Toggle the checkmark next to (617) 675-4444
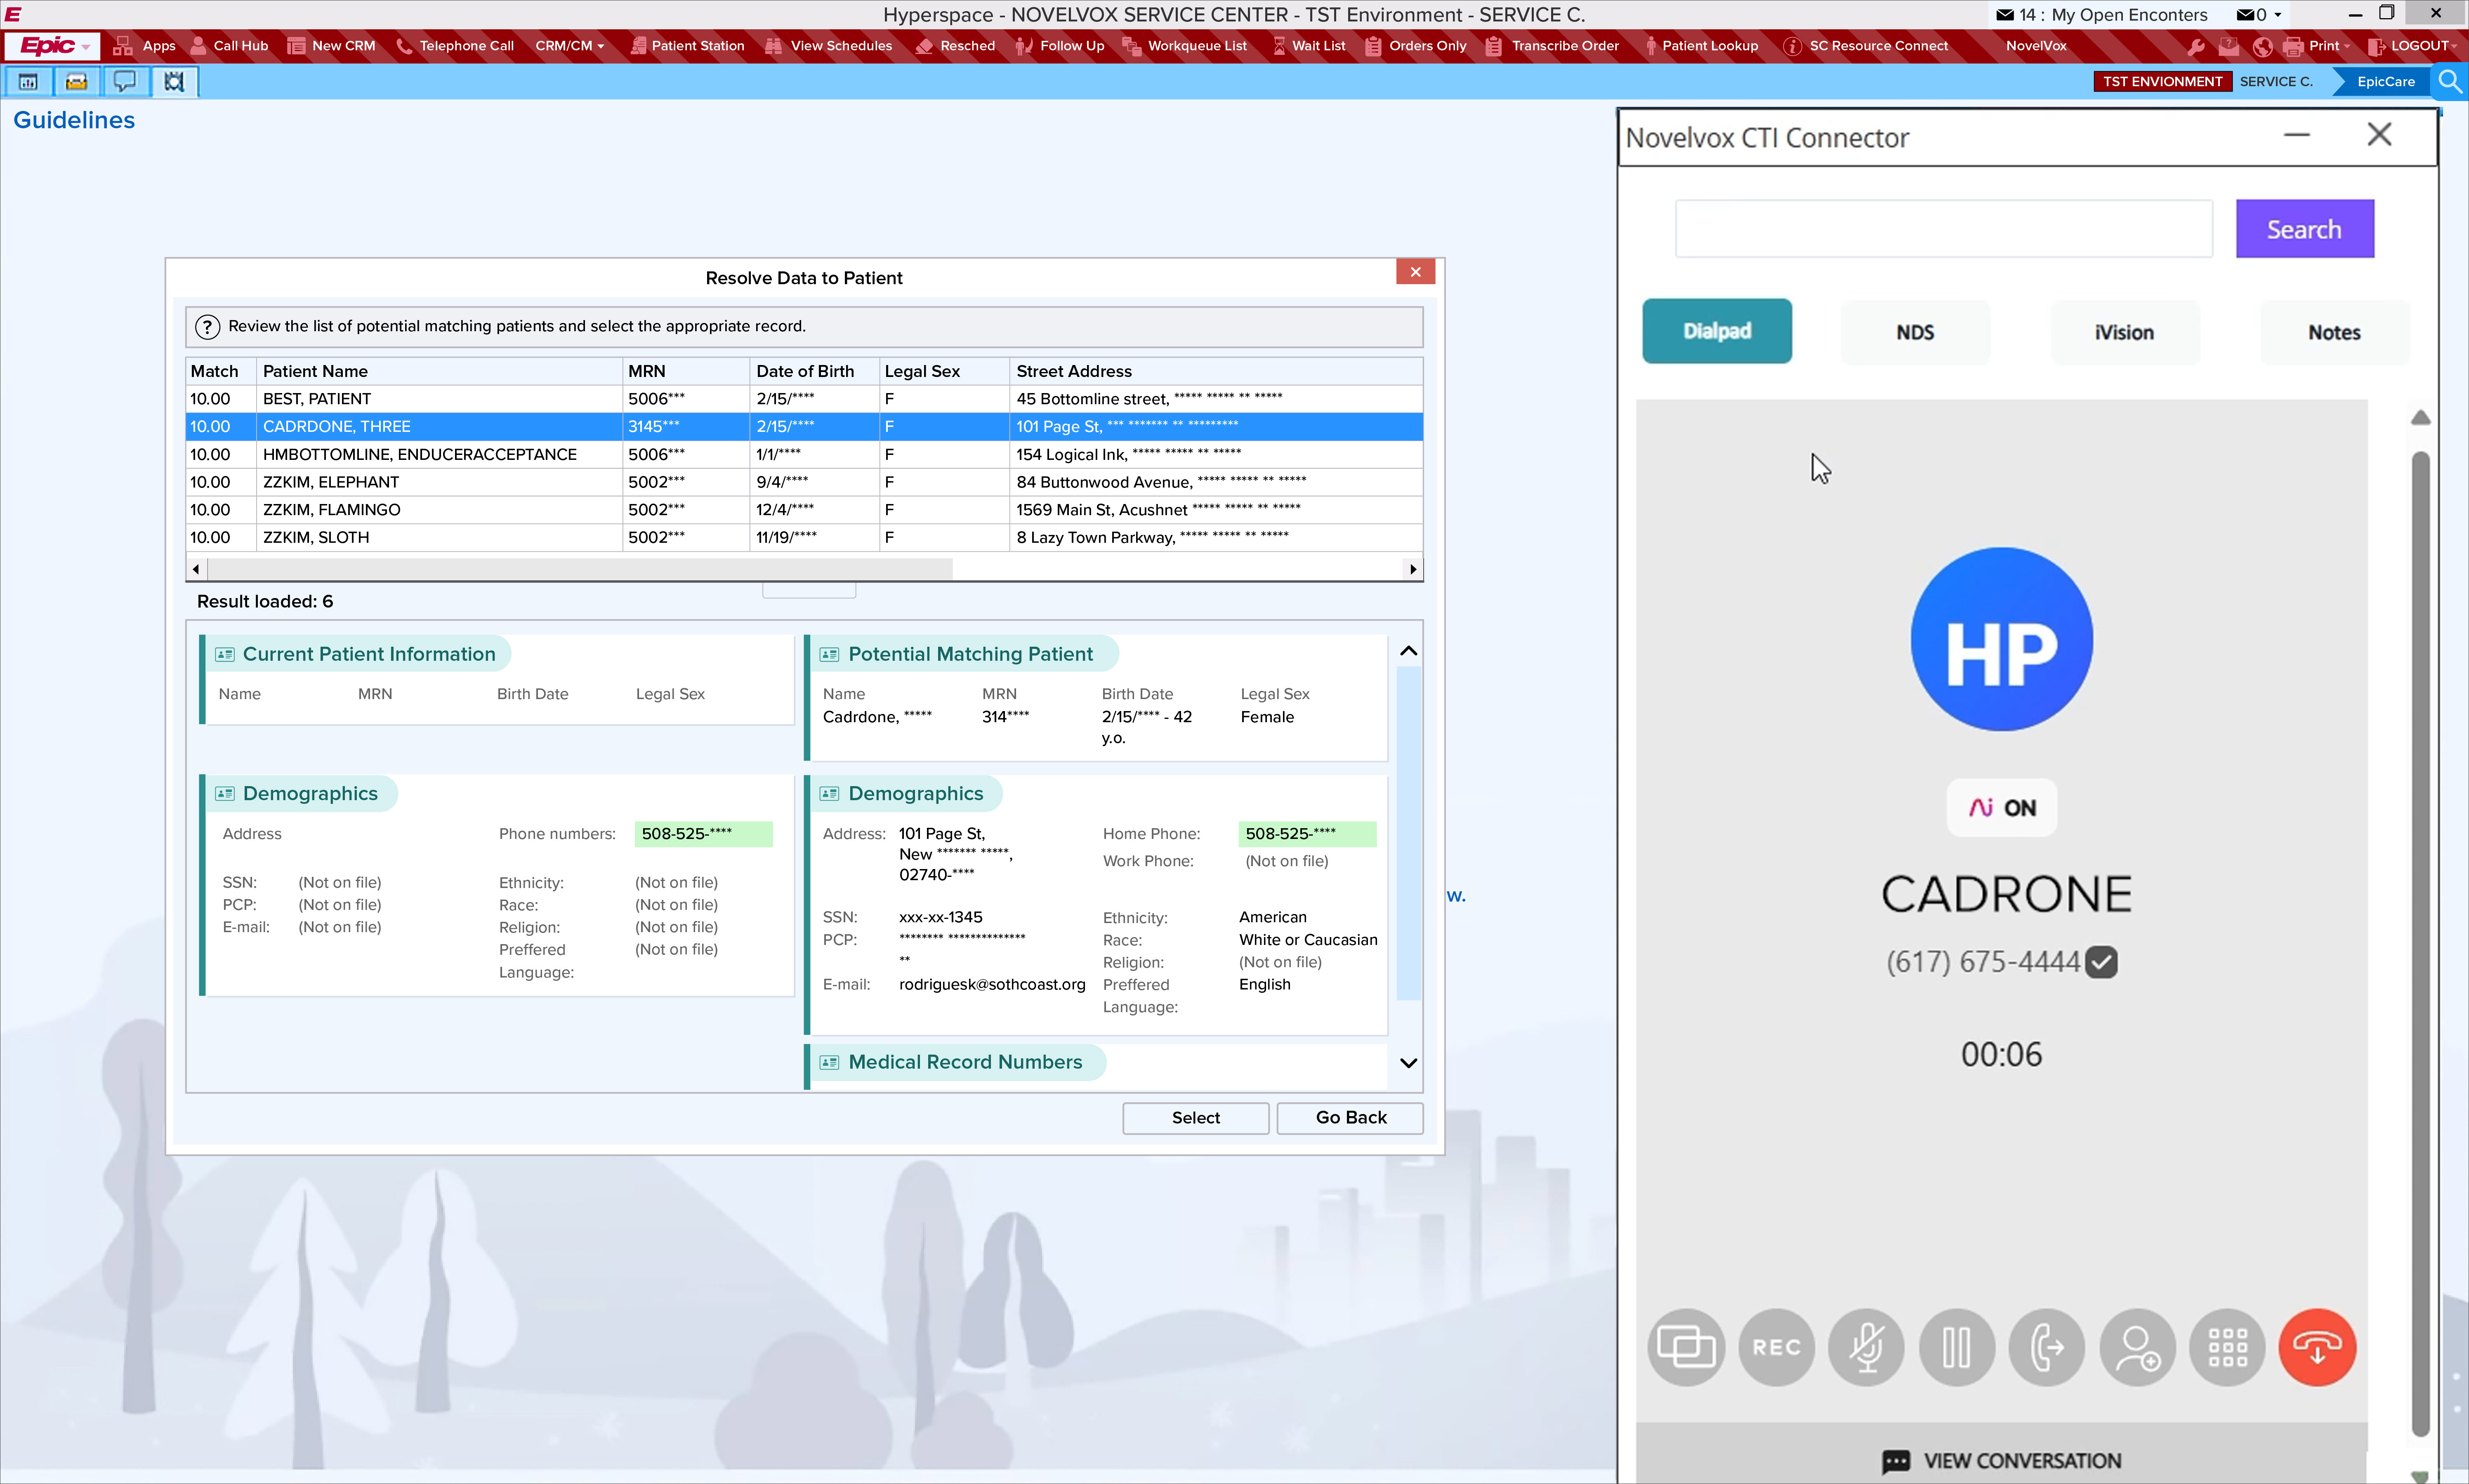Viewport: 2469px width, 1484px height. [x=2102, y=962]
